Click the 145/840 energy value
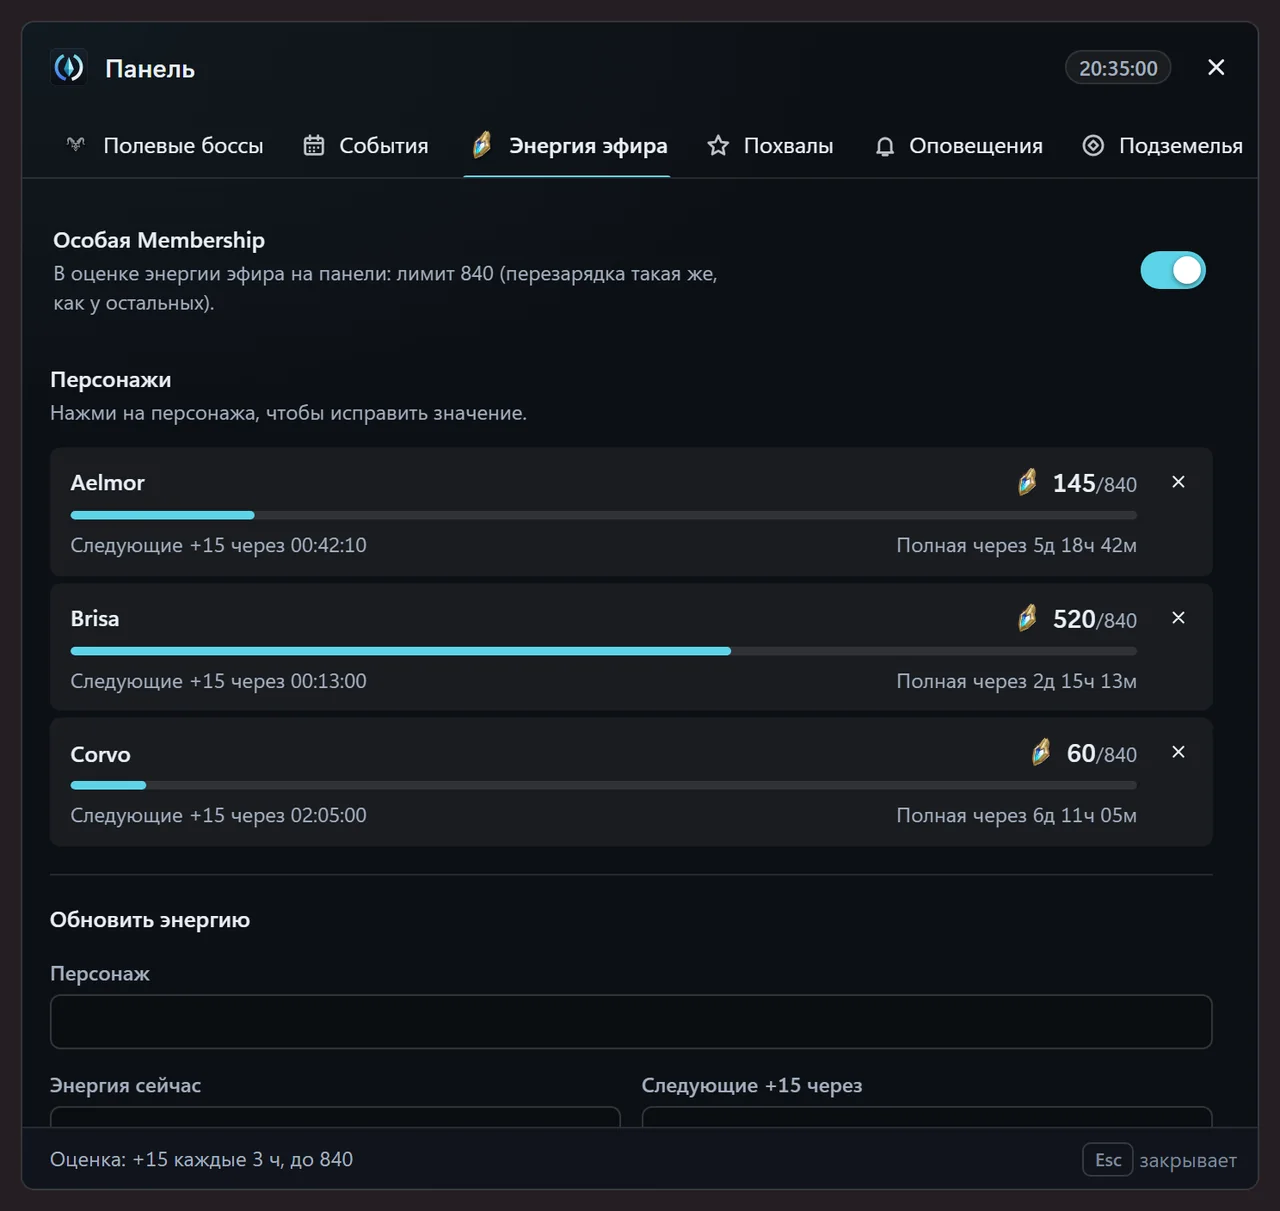This screenshot has width=1280, height=1211. point(1094,483)
